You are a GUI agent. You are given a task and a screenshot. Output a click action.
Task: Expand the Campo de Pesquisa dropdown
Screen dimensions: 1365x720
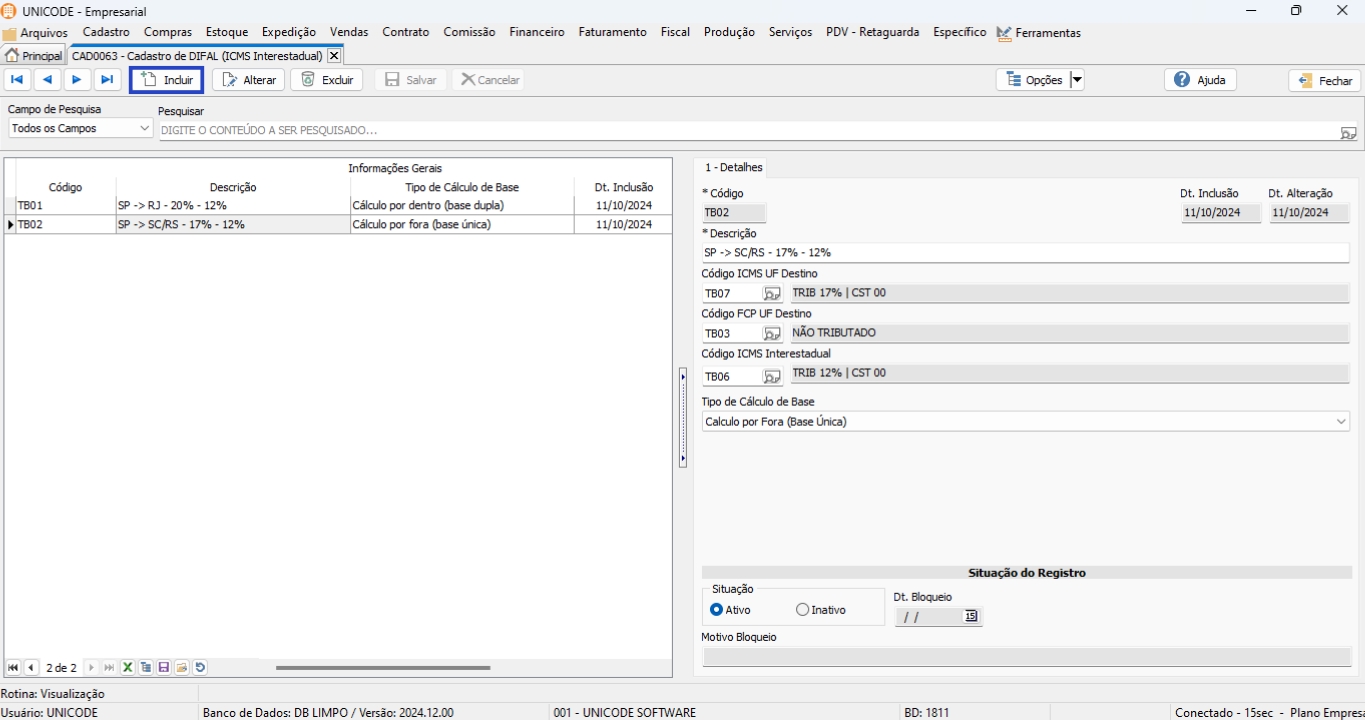(144, 129)
